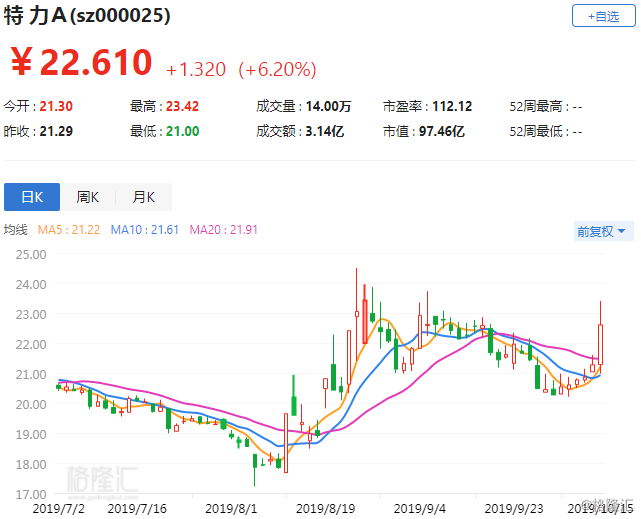The height and width of the screenshot is (519, 641).
Task: Click today's open value 21.30
Action: [x=56, y=106]
